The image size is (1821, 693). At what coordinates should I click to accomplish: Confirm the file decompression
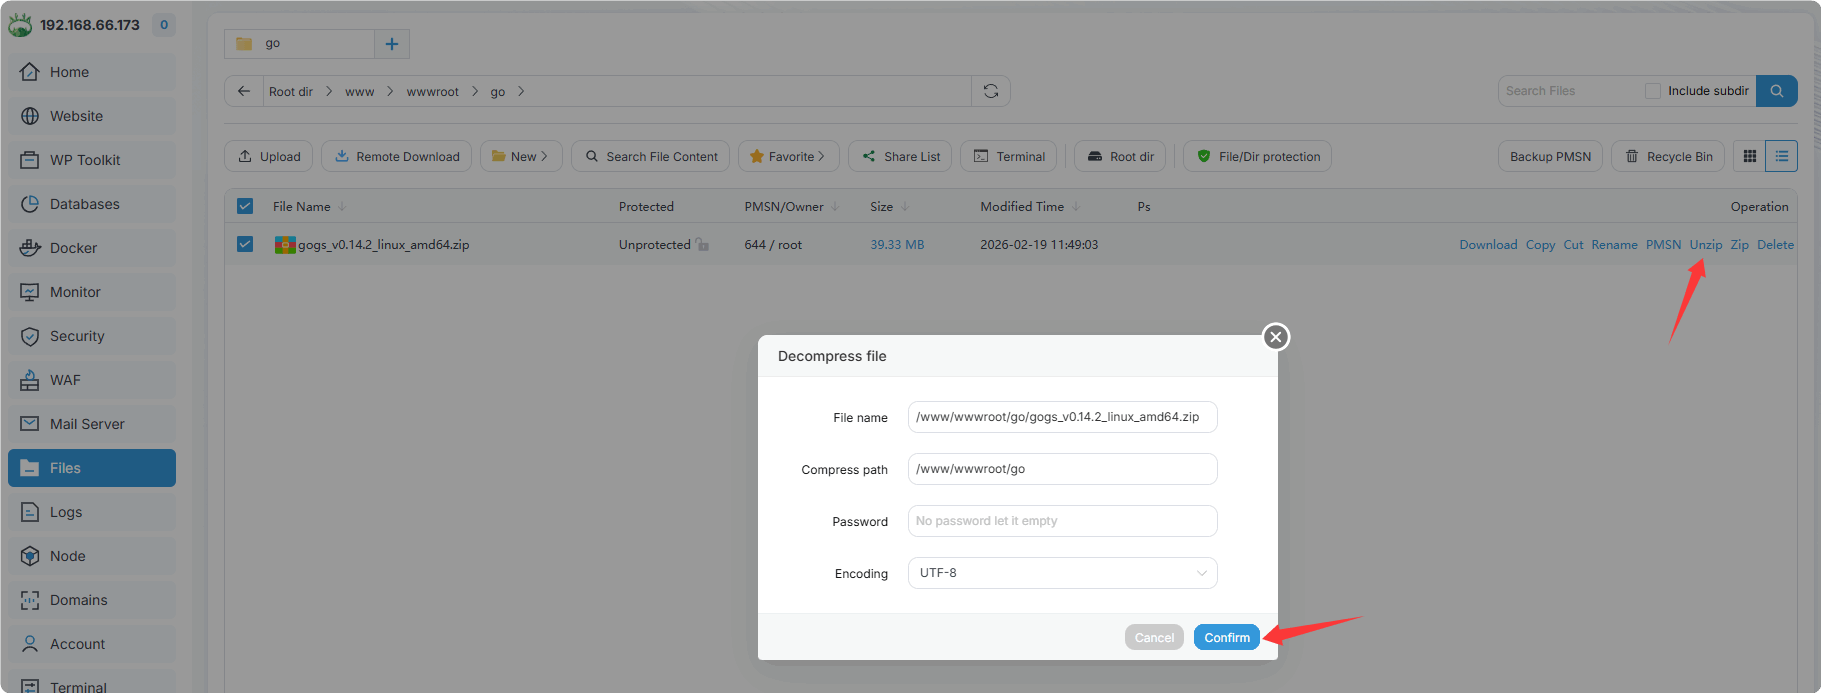coord(1226,637)
